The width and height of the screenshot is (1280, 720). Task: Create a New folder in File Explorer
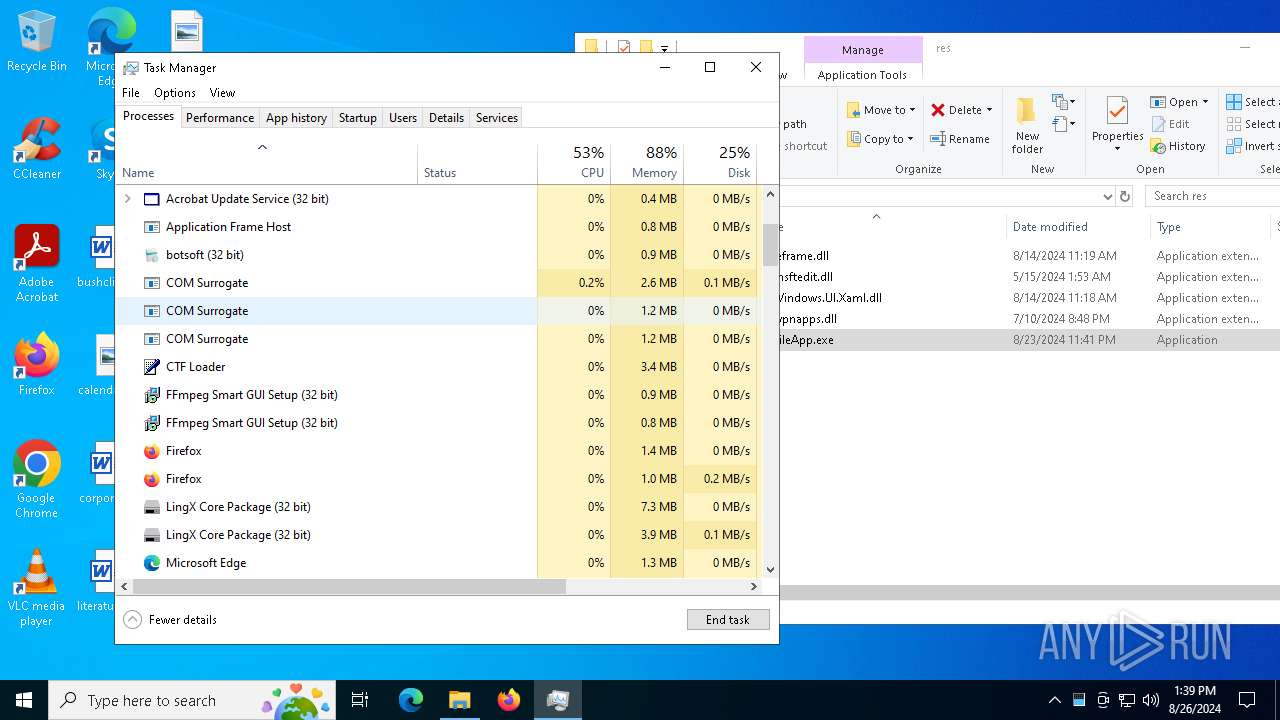click(1027, 125)
